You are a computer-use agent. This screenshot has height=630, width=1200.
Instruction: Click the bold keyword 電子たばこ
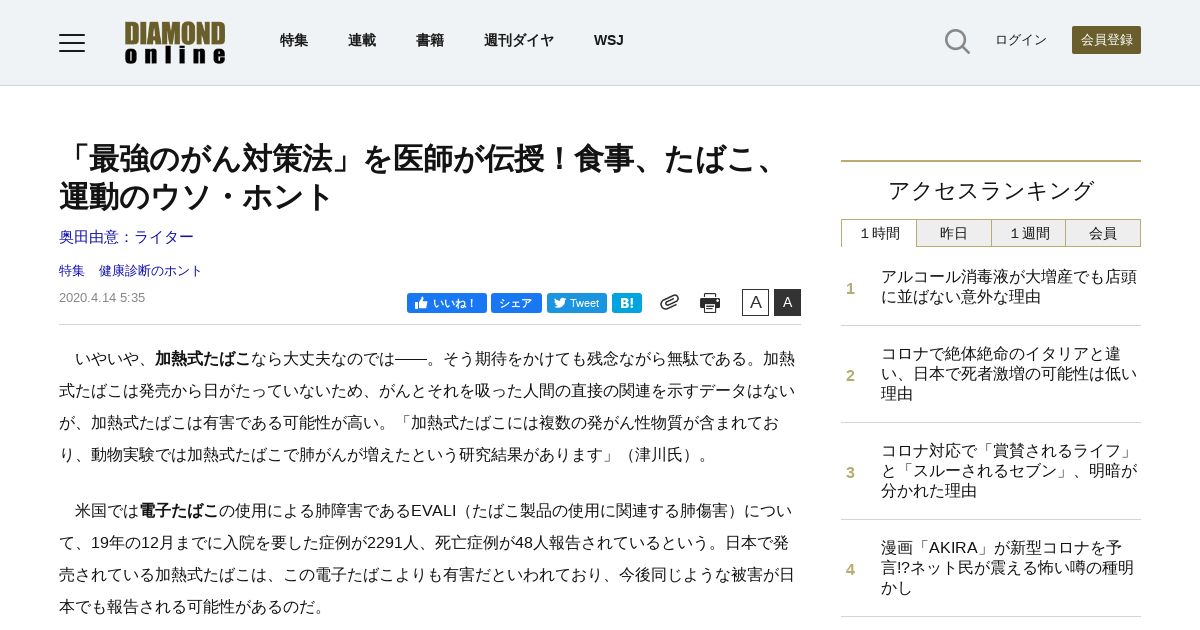179,511
